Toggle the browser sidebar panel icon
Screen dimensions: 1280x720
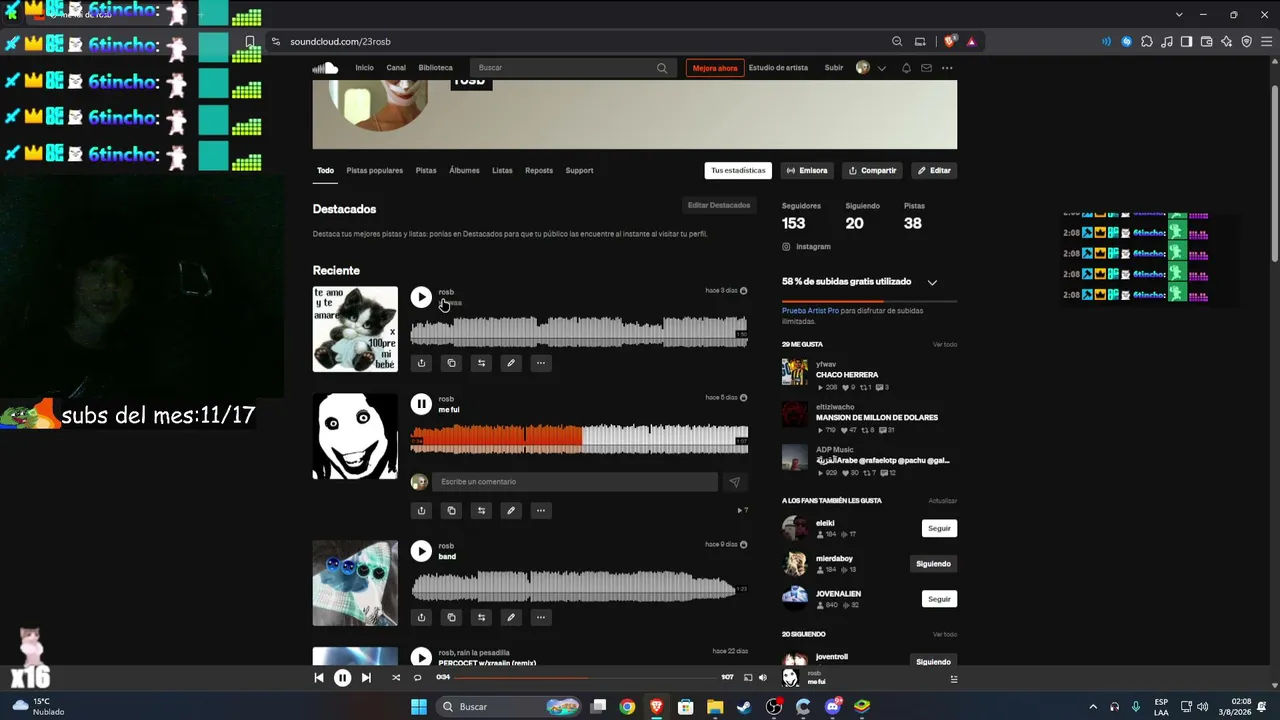tap(1187, 42)
